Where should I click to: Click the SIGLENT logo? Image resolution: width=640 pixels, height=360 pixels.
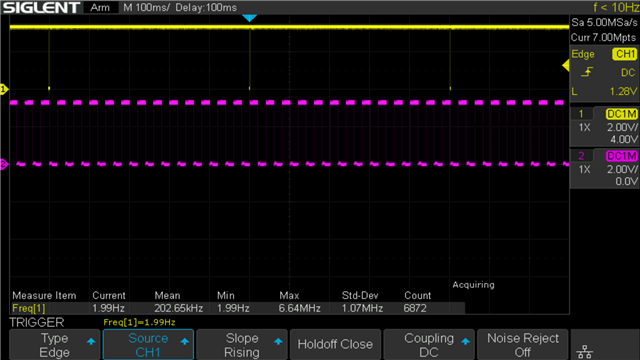click(x=41, y=7)
